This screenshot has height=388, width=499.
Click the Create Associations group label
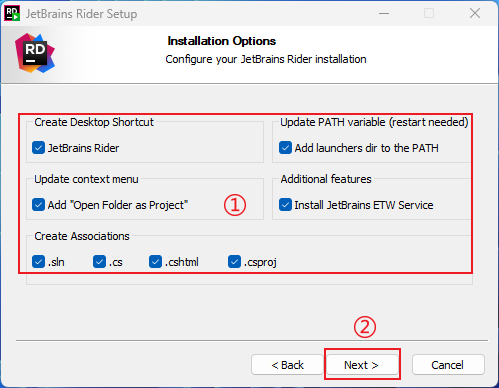click(82, 236)
